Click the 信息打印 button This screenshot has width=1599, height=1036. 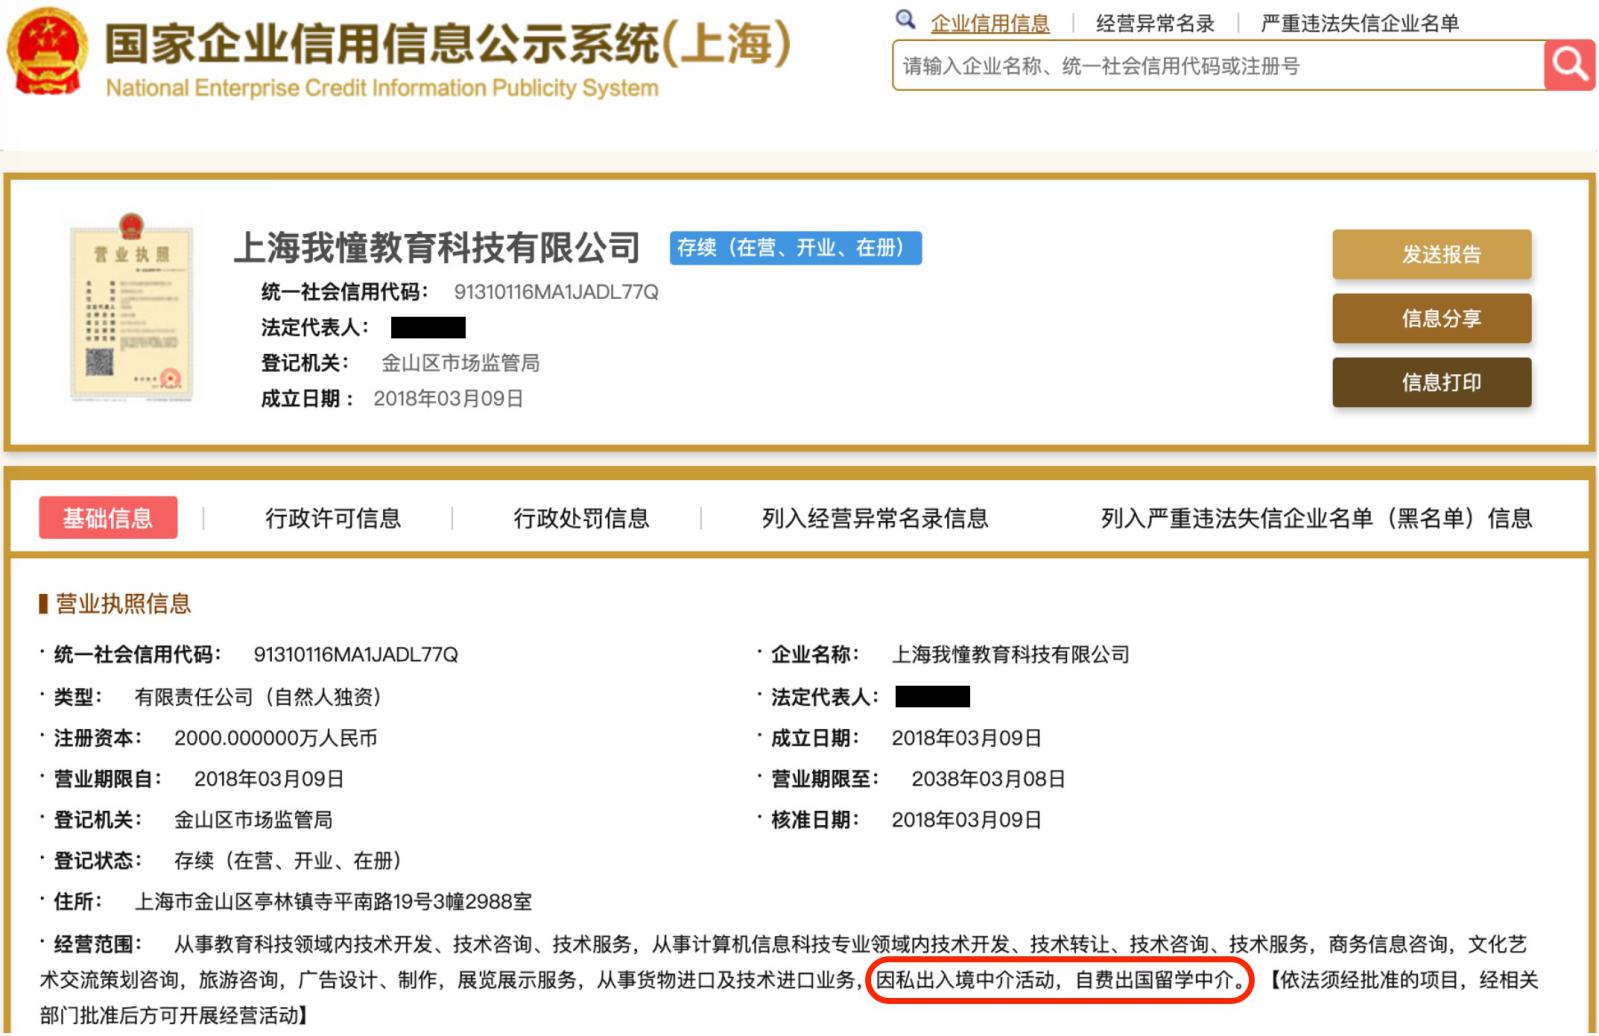[x=1431, y=382]
